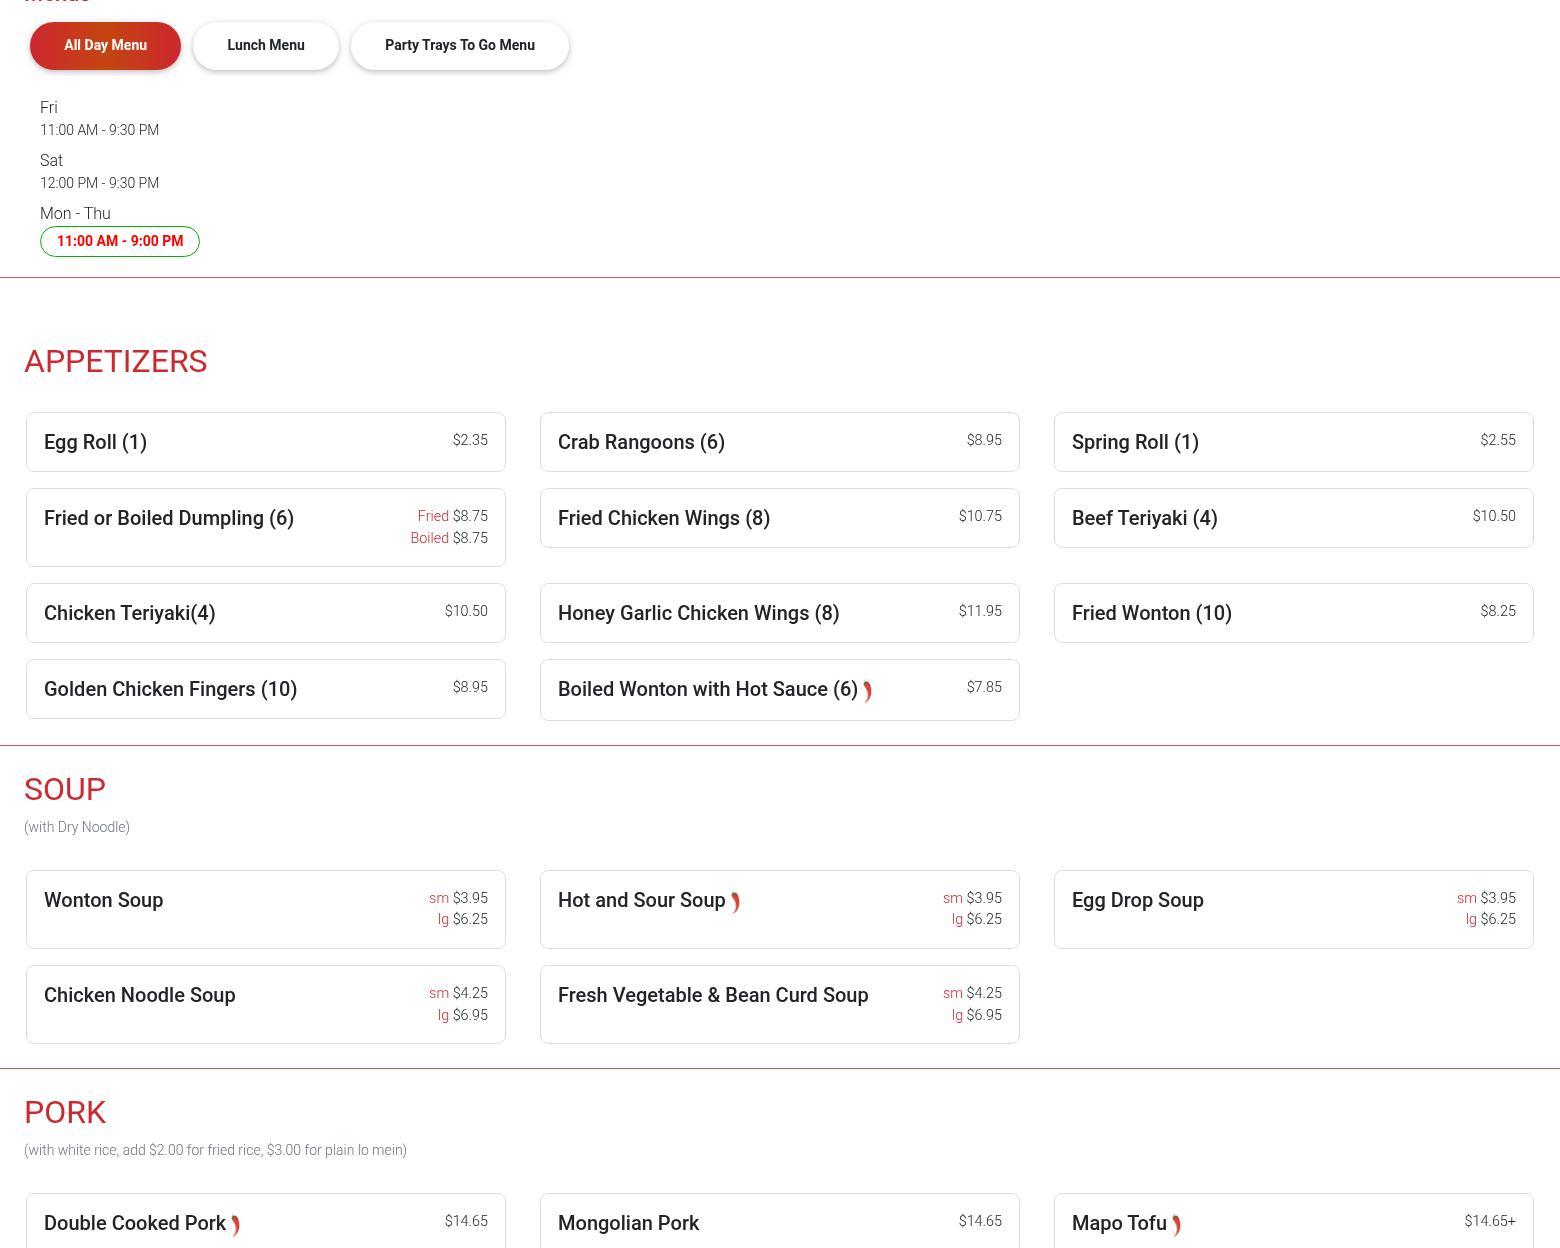Screen dimensions: 1560x1248
Task: Open Fried or Boiled Dumpling (6) item
Action: [266, 527]
